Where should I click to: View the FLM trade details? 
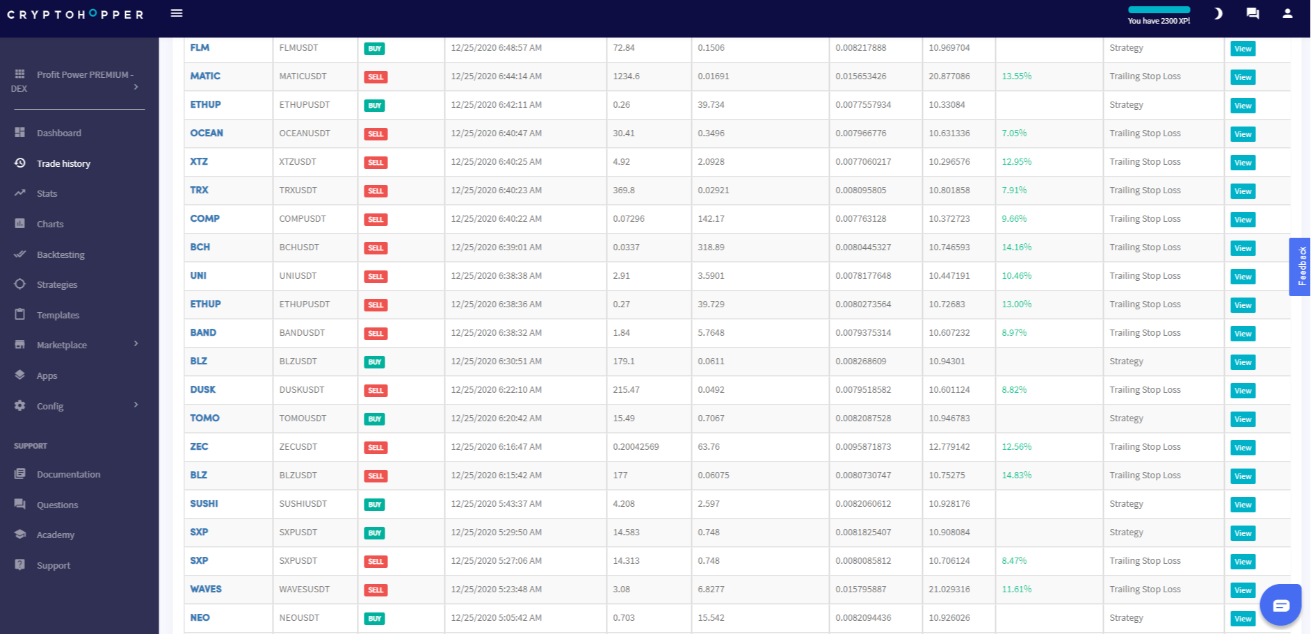pyautogui.click(x=1243, y=48)
